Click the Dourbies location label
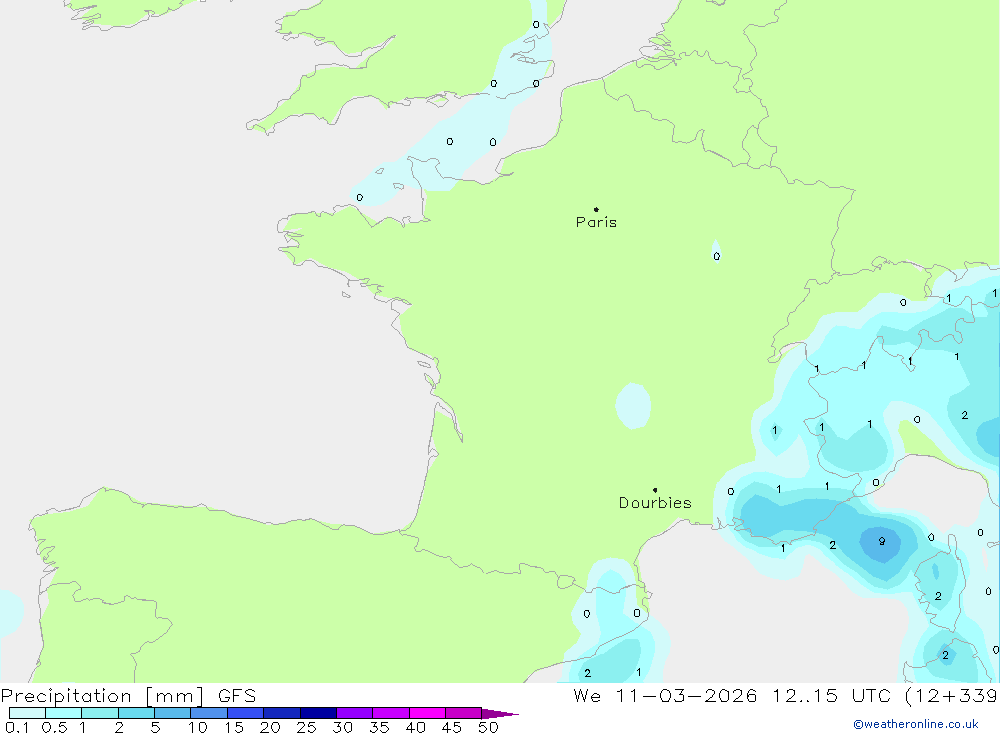This screenshot has height=733, width=1000. (655, 503)
